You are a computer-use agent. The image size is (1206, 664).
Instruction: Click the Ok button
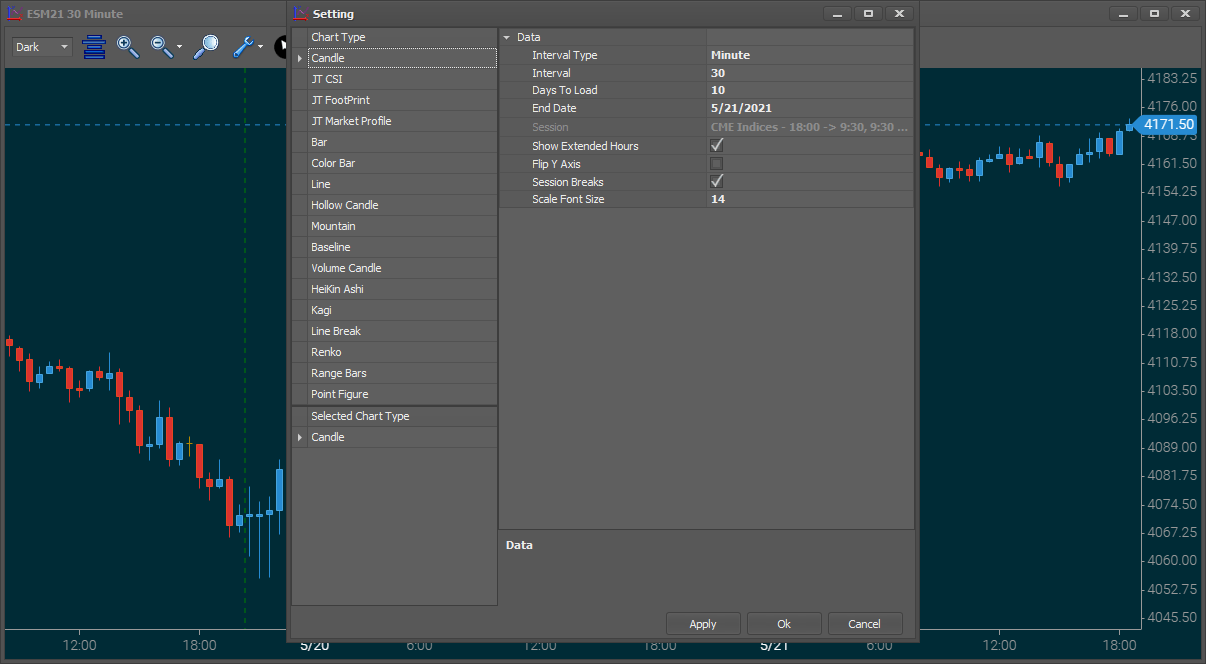tap(784, 624)
